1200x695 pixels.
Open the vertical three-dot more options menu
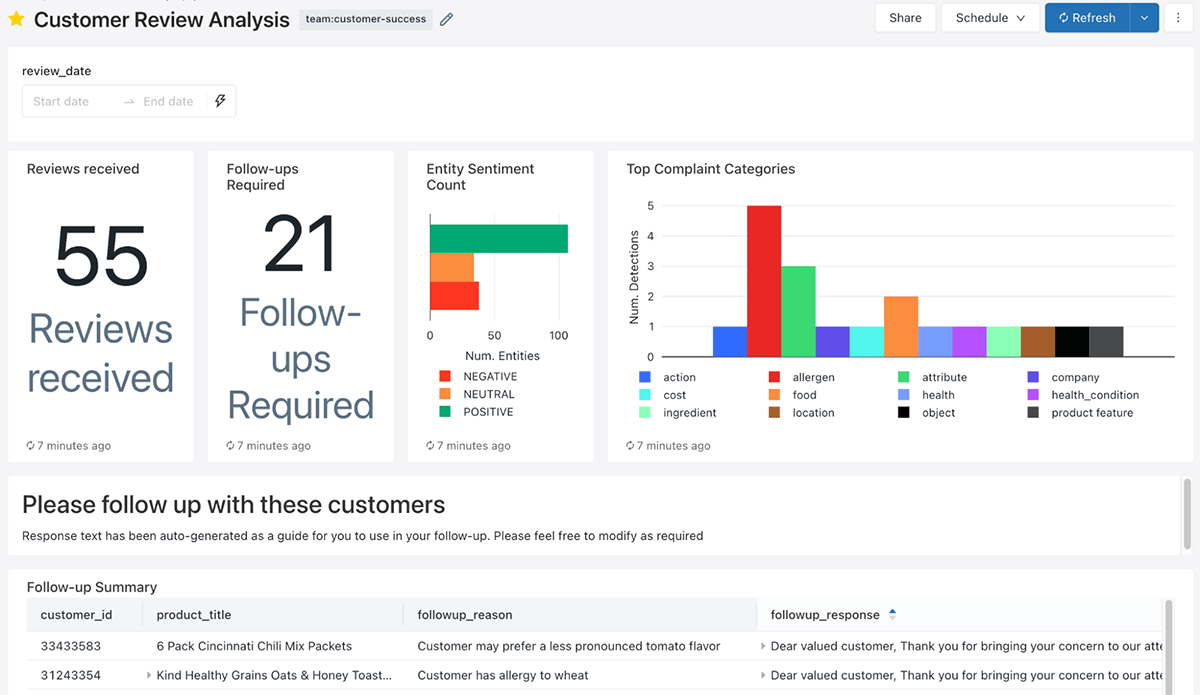pyautogui.click(x=1178, y=18)
